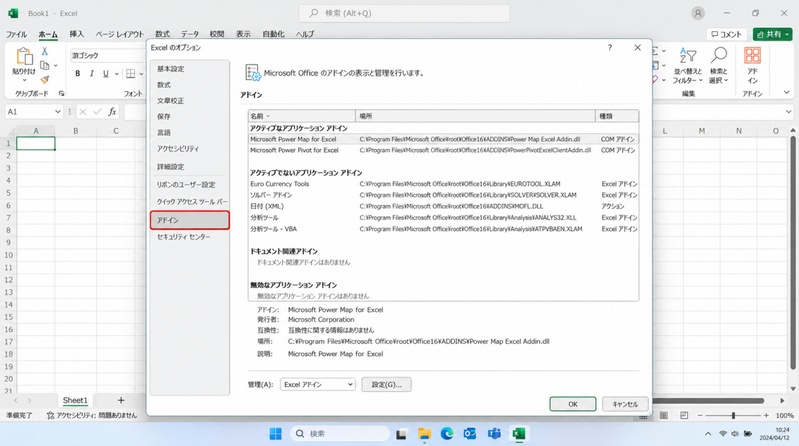Expand the underline style dropdown arrow

click(x=116, y=74)
